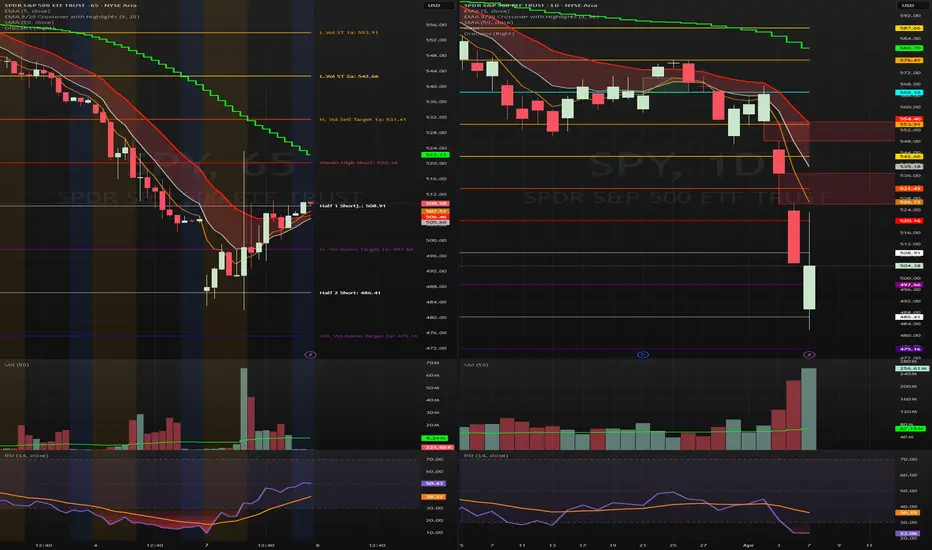Click latest green daily candle on right chart
This screenshot has width=932, height=550.
[x=809, y=287]
